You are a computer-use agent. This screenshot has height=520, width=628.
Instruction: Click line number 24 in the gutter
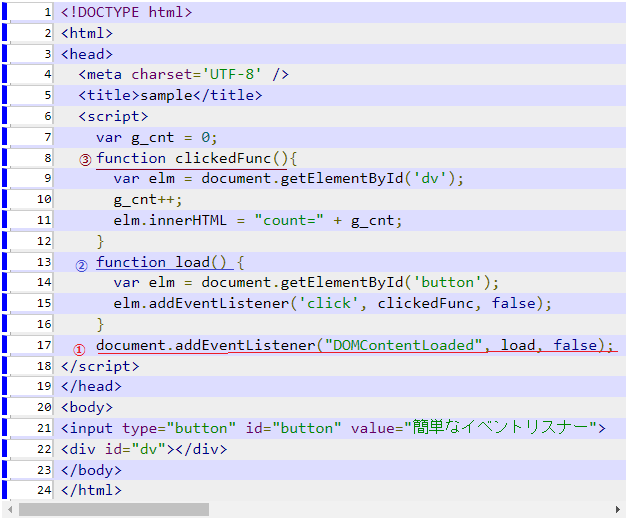tap(44, 490)
